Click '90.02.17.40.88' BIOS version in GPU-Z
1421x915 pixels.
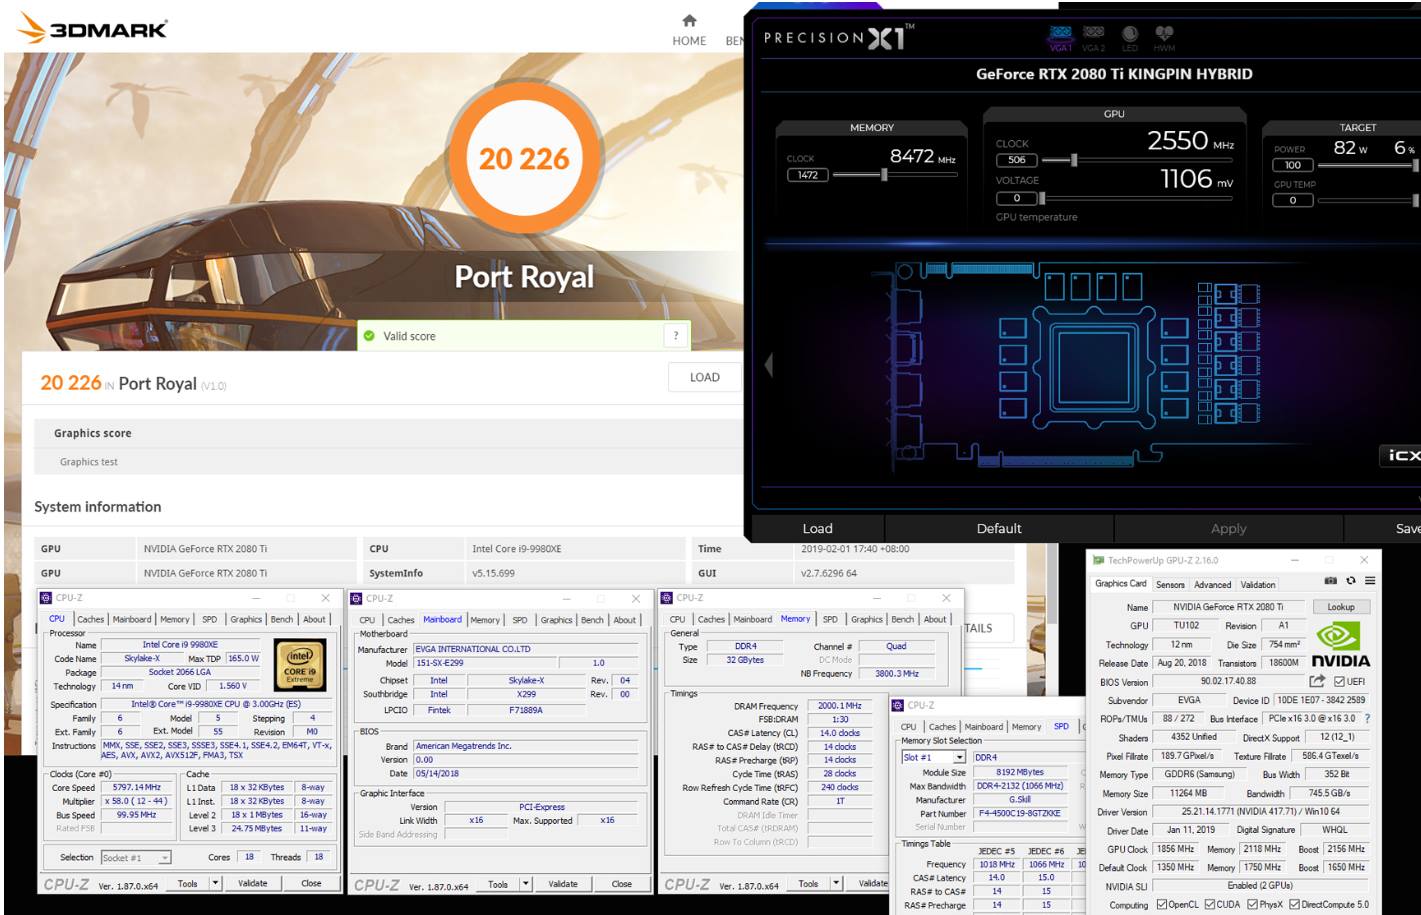1228,682
